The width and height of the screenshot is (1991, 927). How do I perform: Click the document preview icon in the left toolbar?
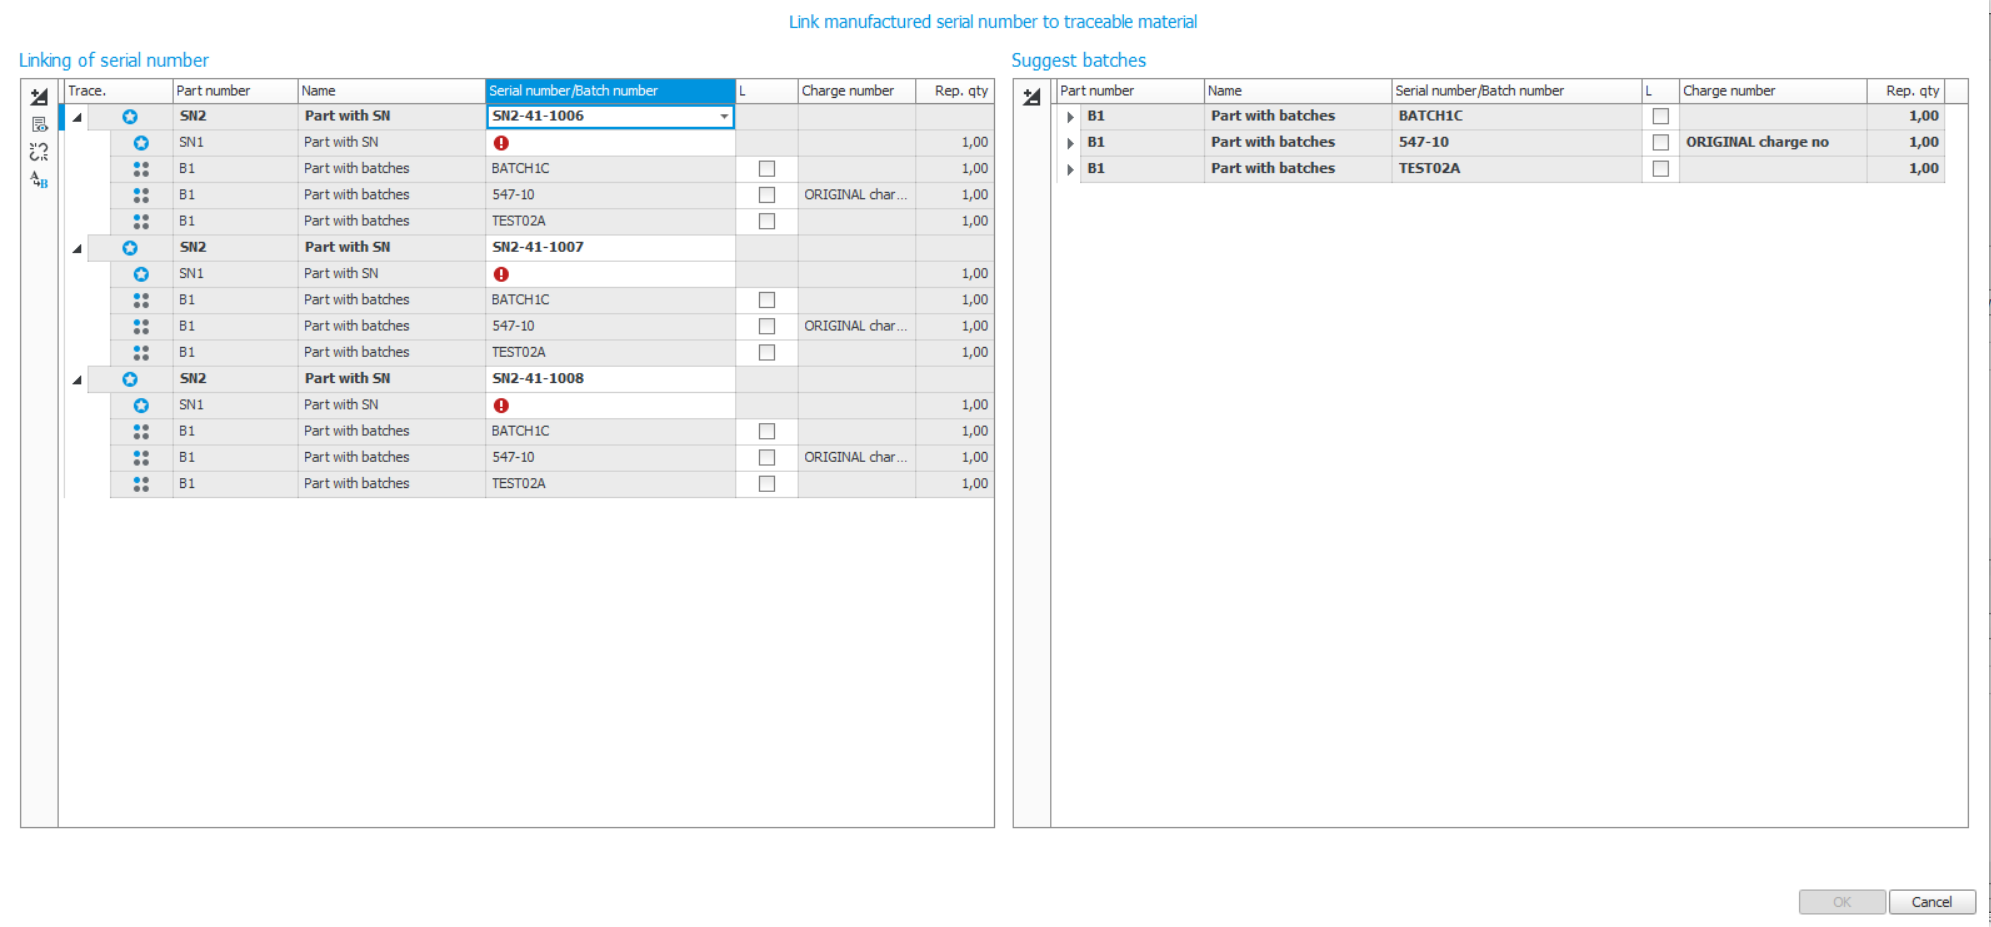pyautogui.click(x=39, y=125)
